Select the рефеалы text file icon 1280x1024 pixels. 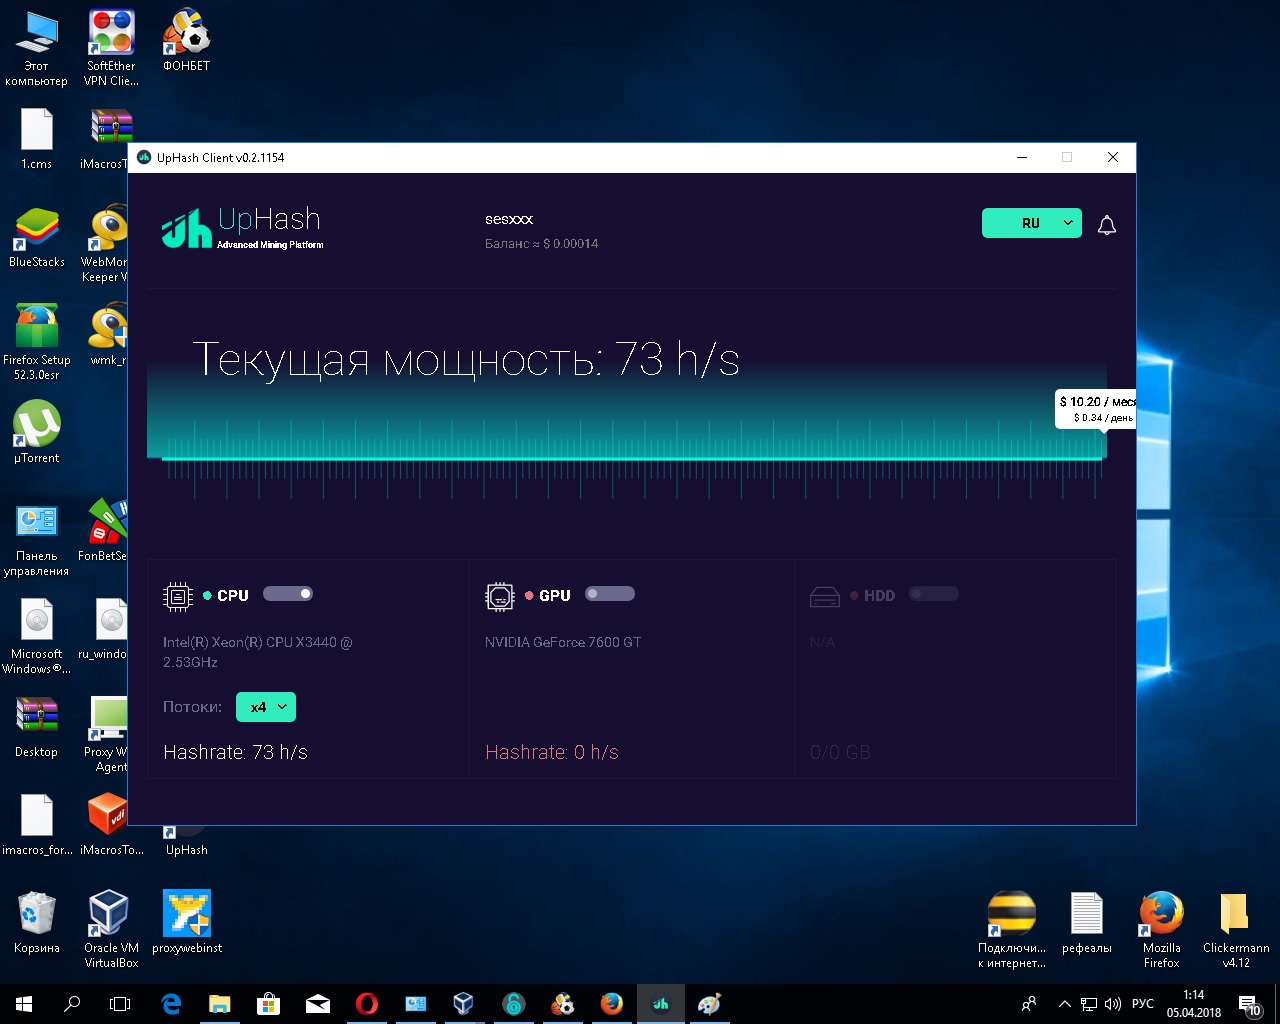(x=1087, y=922)
